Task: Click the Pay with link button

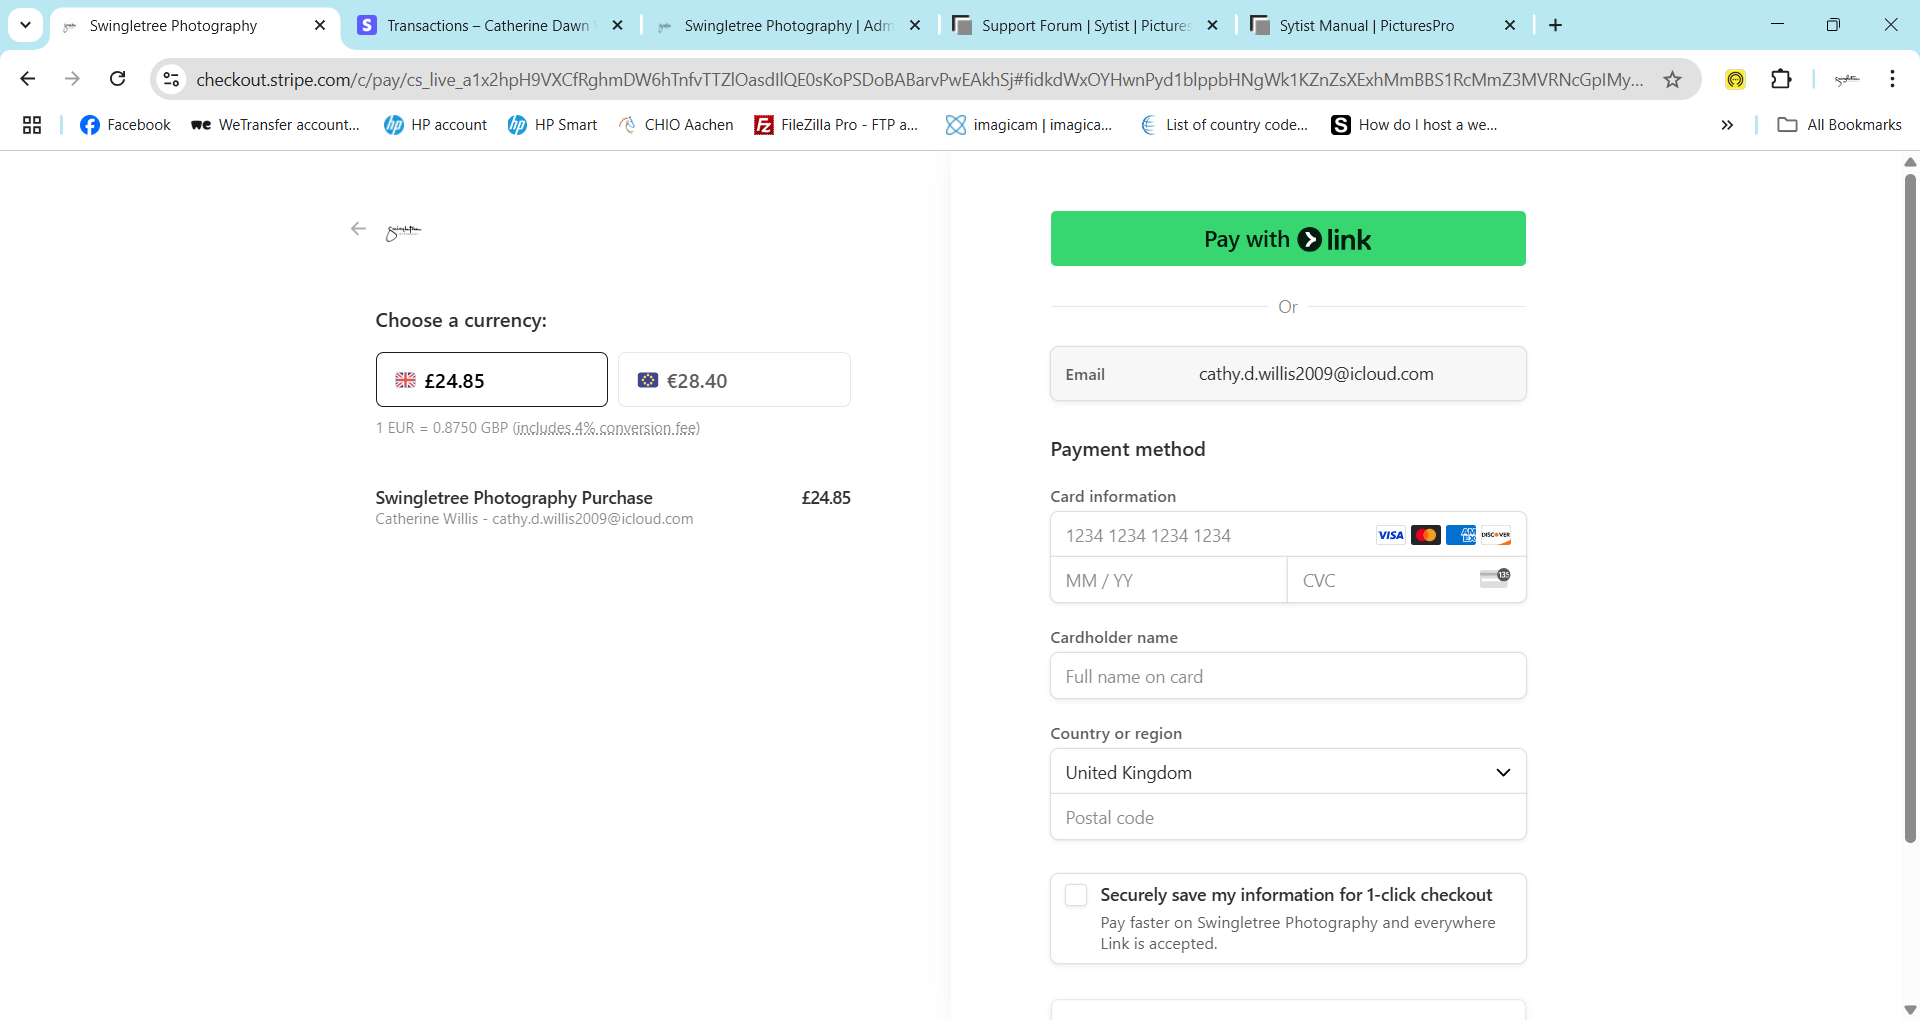Action: [x=1288, y=239]
